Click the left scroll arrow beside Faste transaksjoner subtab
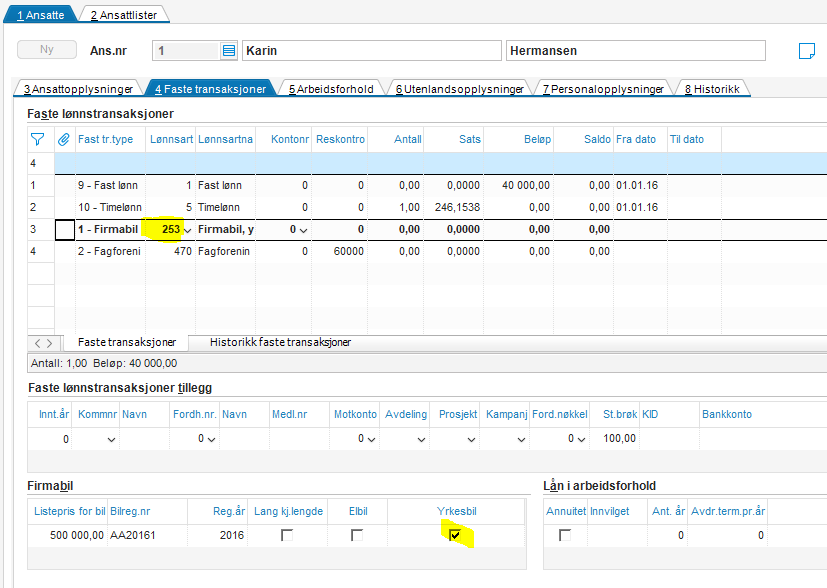827x588 pixels. (x=37, y=343)
